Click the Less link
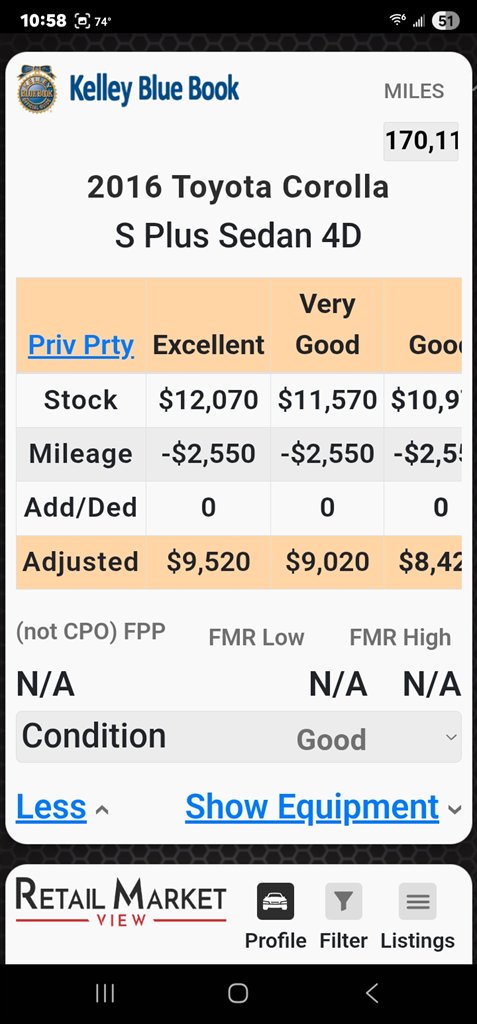The height and width of the screenshot is (1024, 477). [x=51, y=807]
